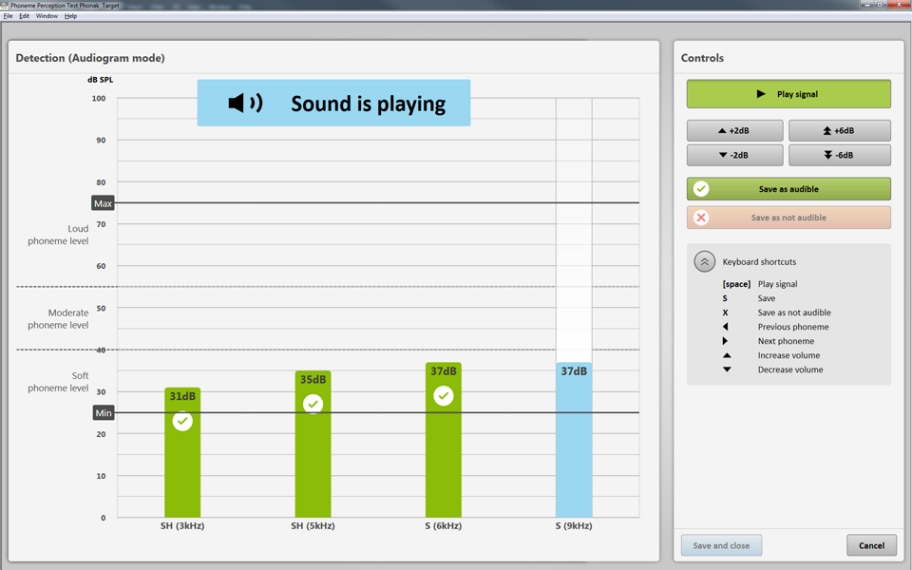Increase volume with +2dB button

[x=735, y=131]
